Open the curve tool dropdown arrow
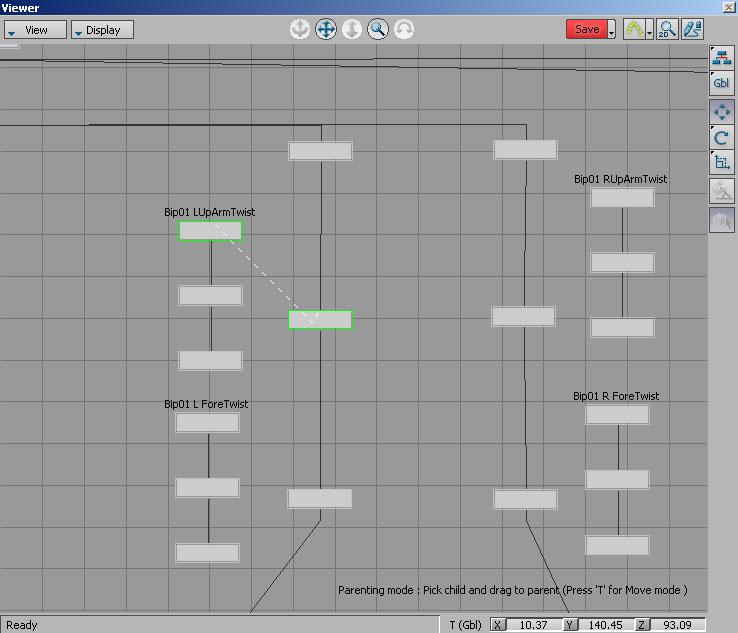738x633 pixels. (650, 29)
